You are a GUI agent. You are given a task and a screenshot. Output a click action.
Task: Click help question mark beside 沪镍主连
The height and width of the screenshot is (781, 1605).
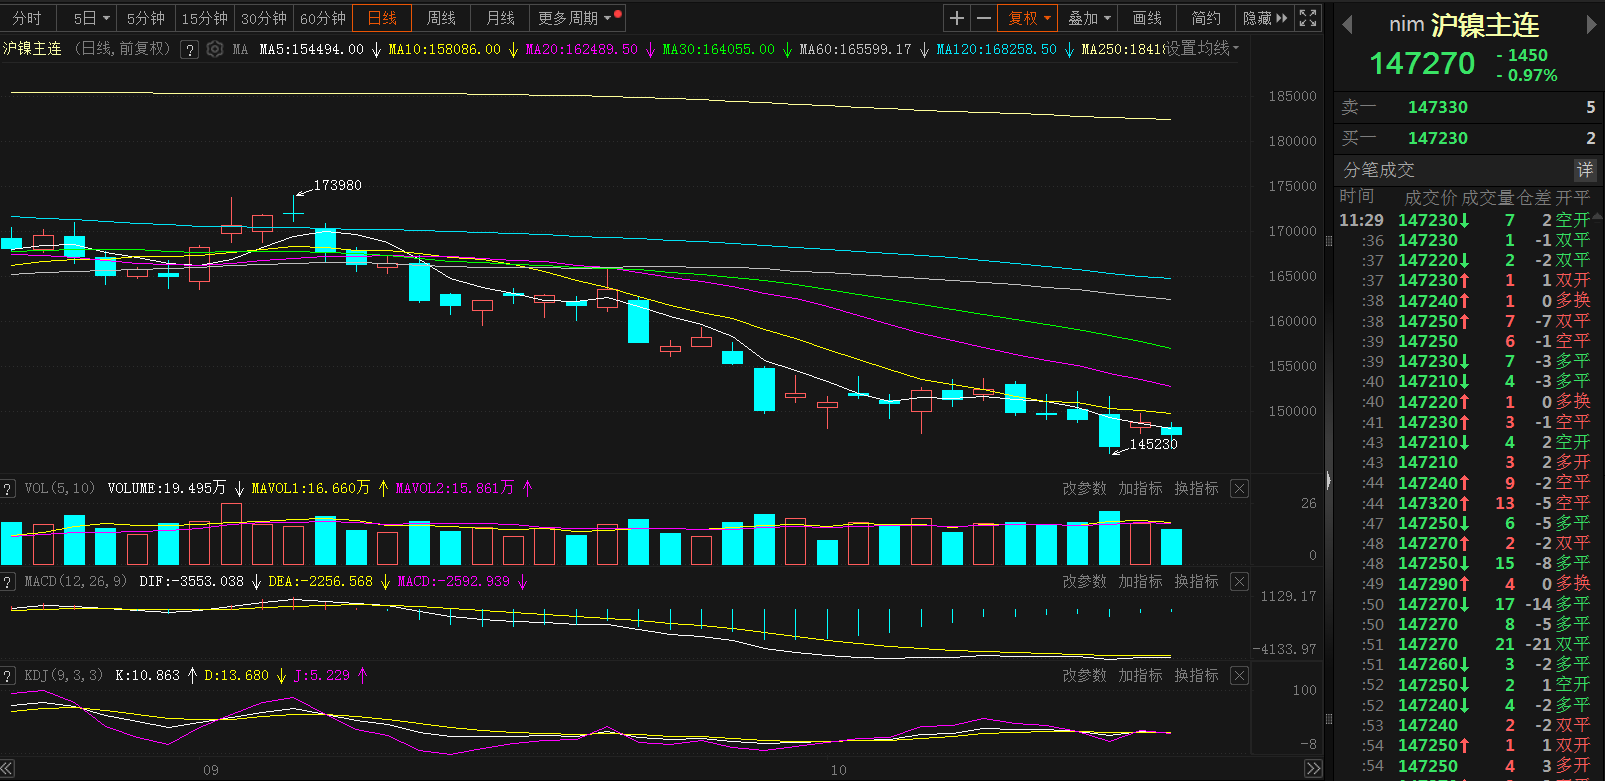tap(189, 49)
